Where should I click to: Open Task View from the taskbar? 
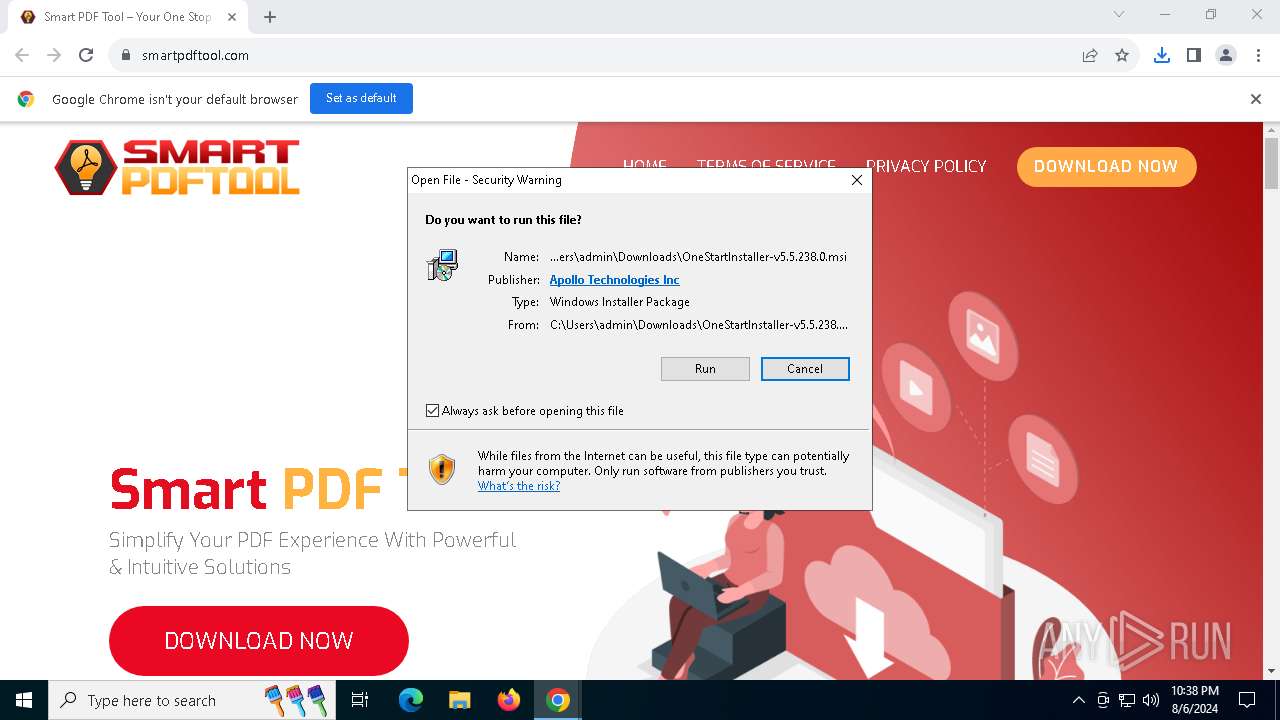point(360,700)
